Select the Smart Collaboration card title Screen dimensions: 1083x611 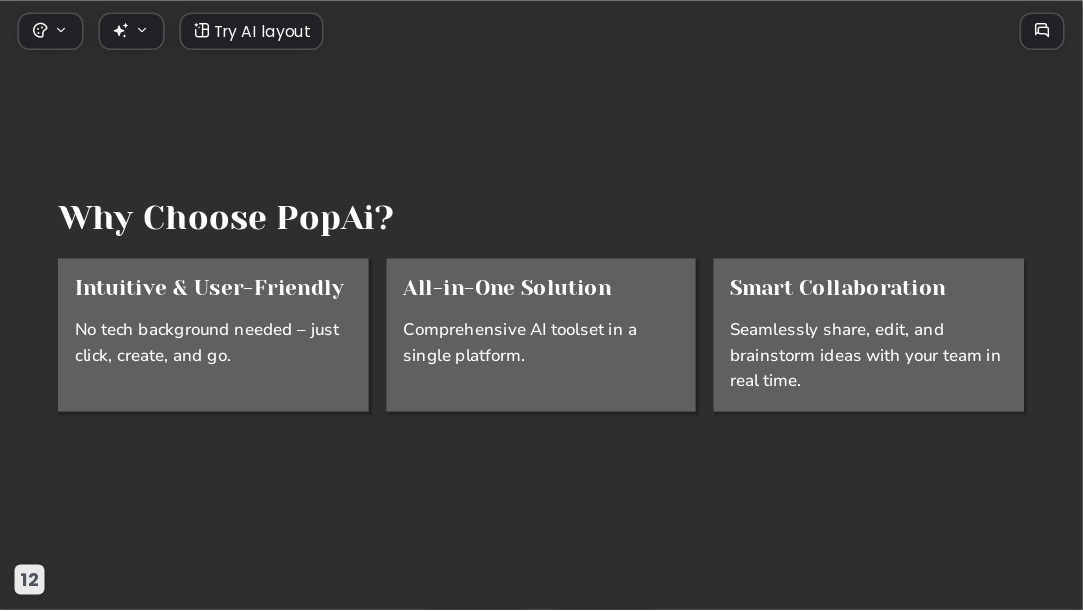tap(837, 287)
